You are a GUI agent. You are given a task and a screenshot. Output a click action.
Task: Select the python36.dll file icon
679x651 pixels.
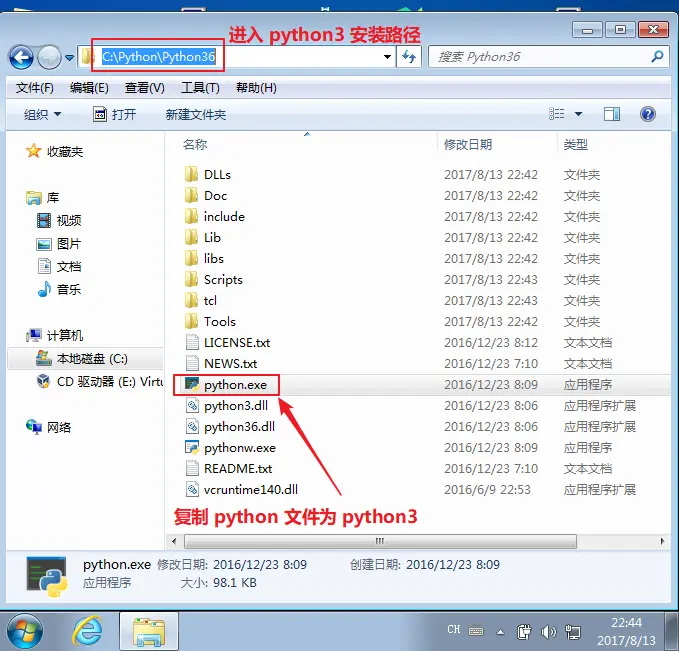192,426
